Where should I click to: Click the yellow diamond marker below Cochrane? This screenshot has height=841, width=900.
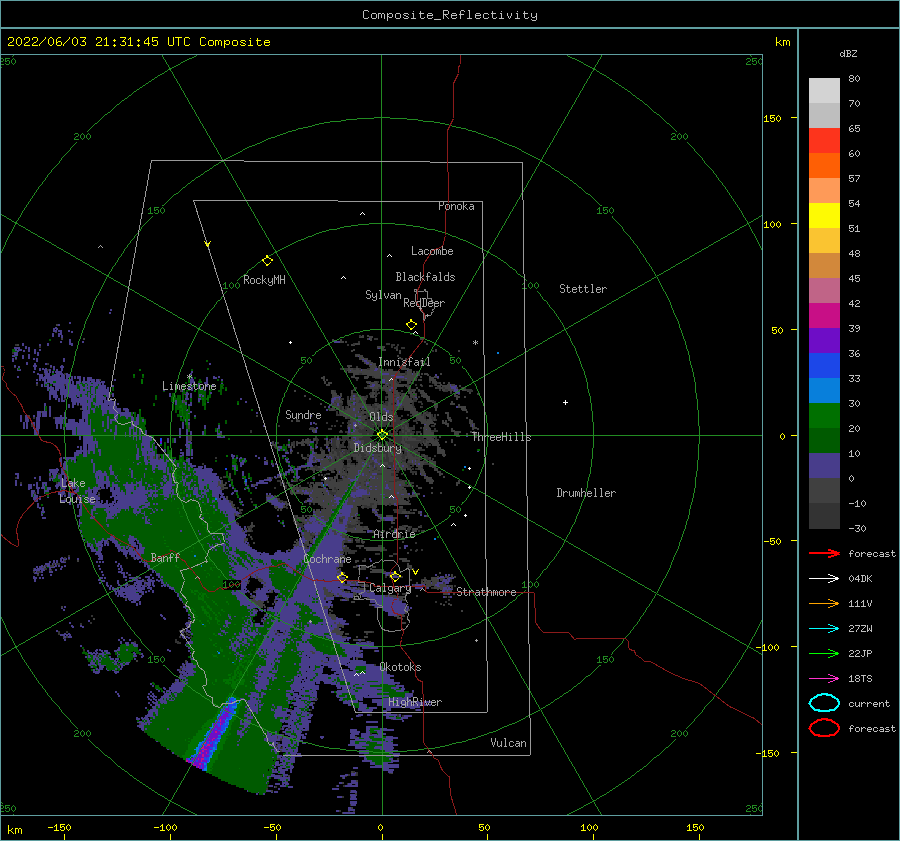(x=342, y=577)
